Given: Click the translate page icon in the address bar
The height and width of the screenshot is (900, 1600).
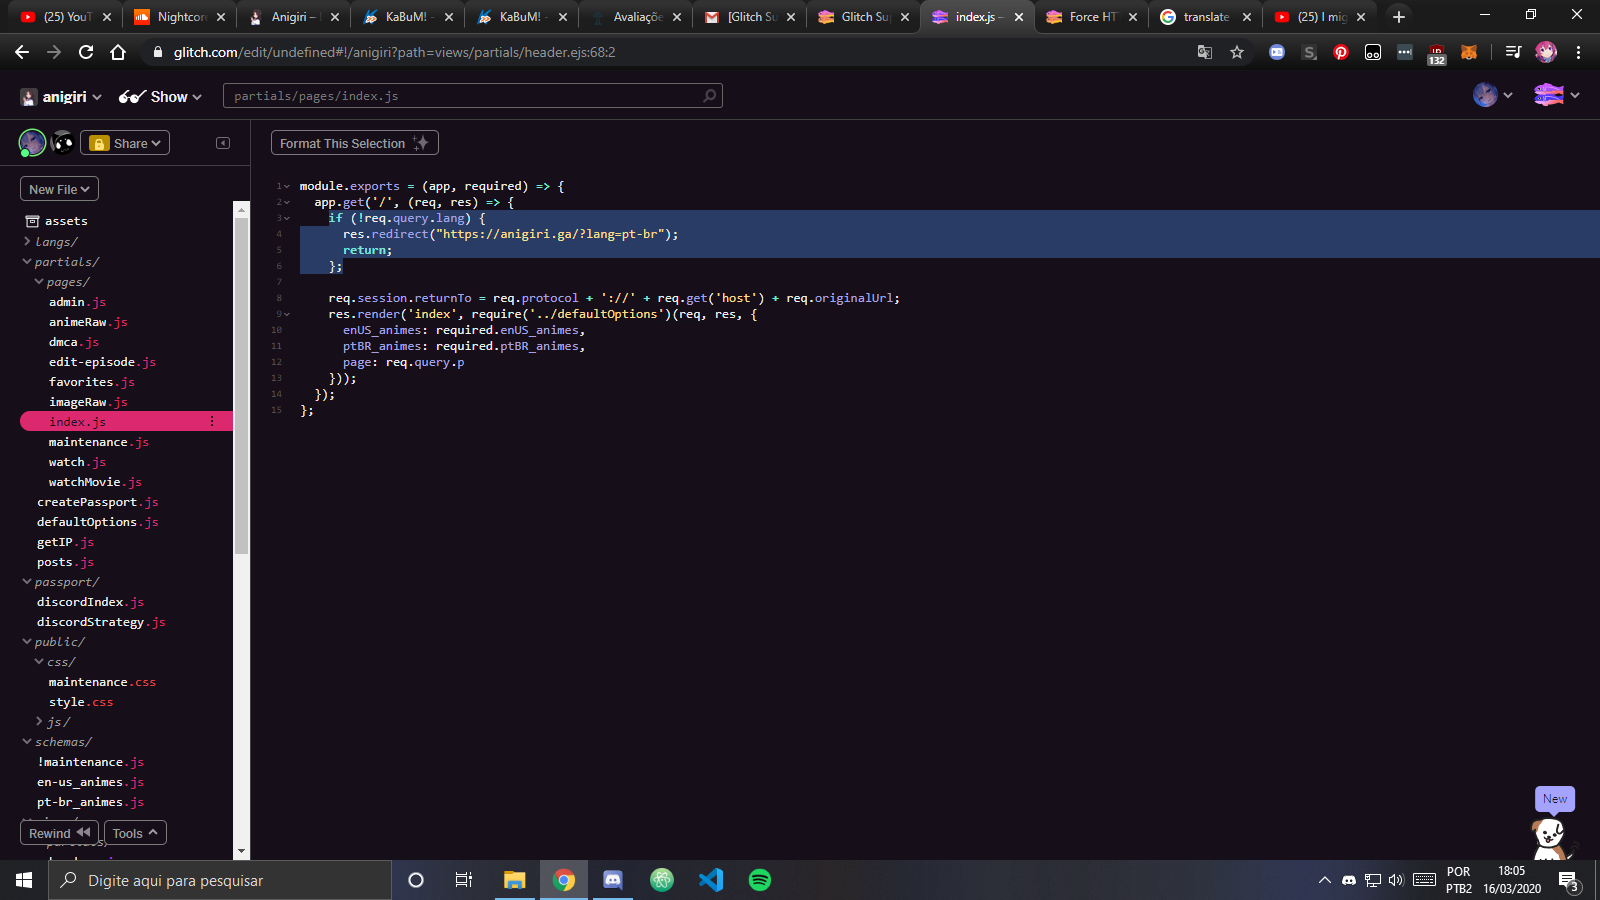Looking at the screenshot, I should (x=1205, y=52).
